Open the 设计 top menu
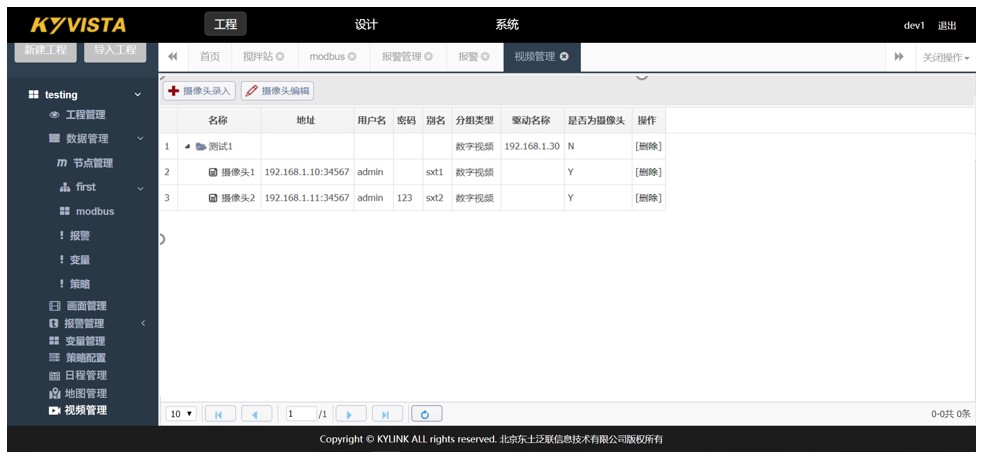 366,25
